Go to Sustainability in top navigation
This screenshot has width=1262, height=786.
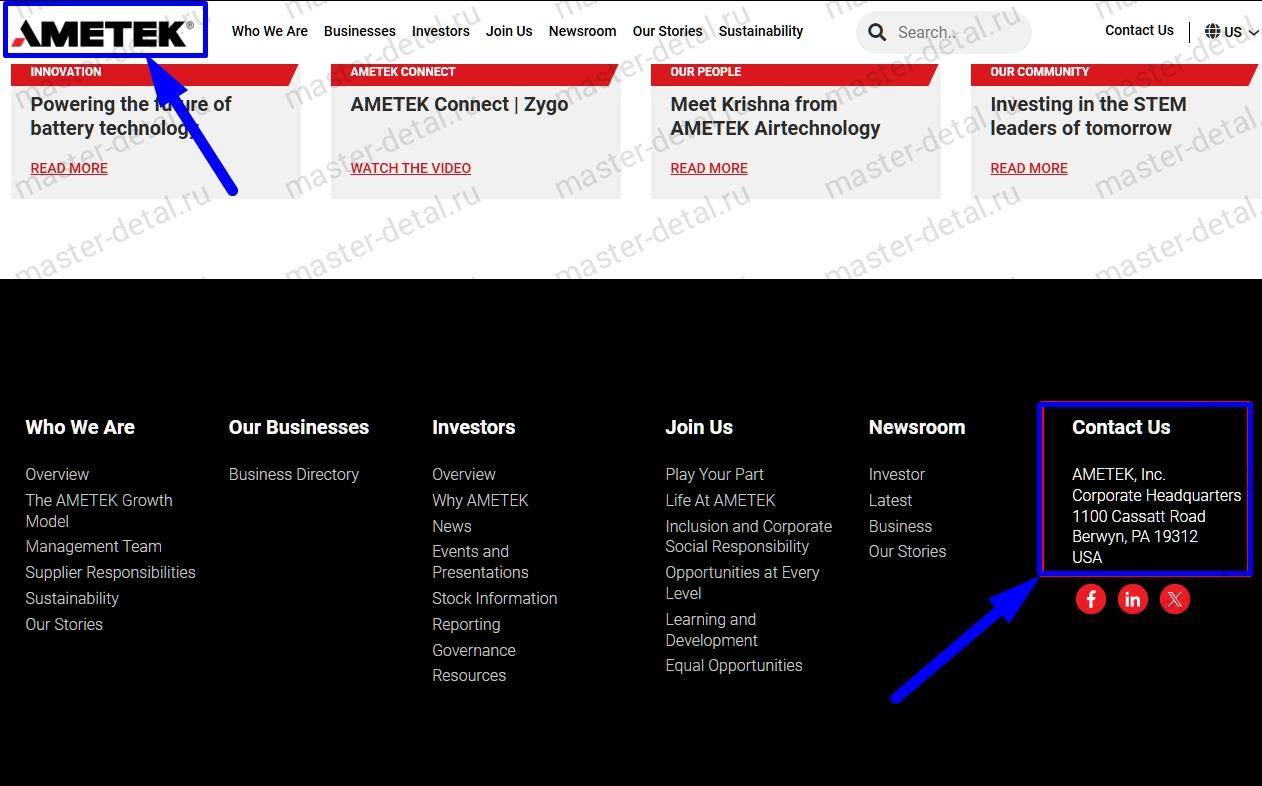pos(760,31)
